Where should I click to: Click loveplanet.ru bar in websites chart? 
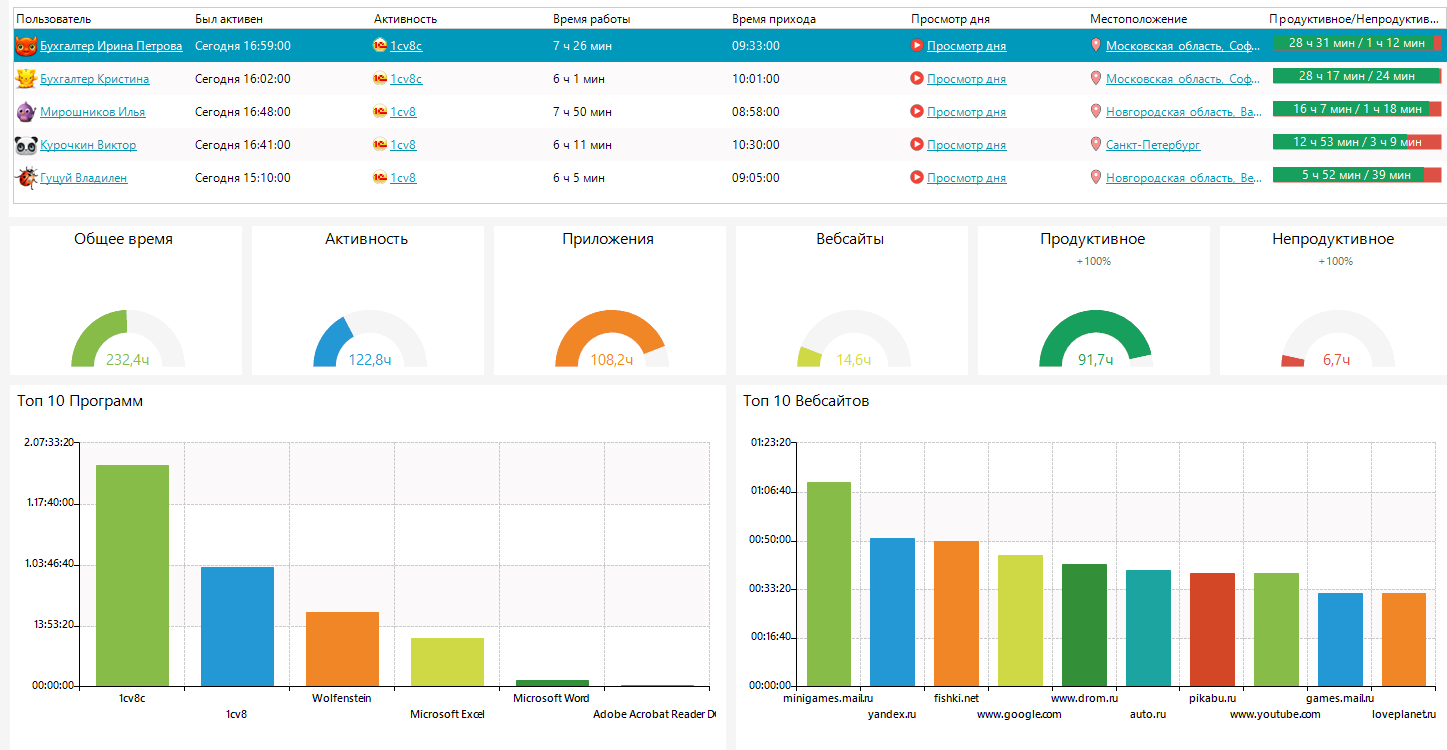click(1404, 639)
